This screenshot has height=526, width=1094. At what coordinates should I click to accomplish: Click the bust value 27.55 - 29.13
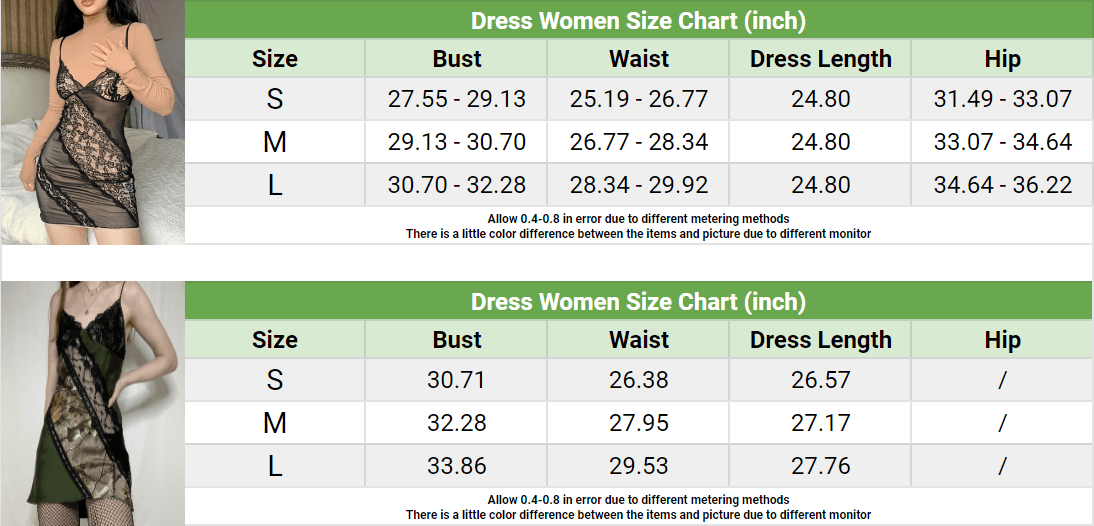(457, 99)
